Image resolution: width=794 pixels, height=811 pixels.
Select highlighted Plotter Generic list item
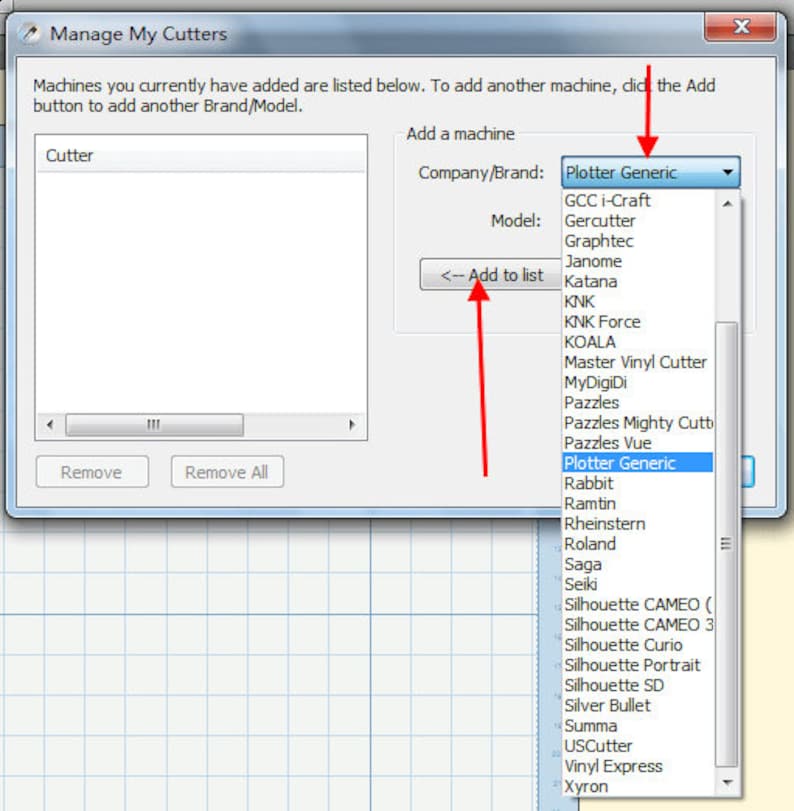tap(638, 462)
